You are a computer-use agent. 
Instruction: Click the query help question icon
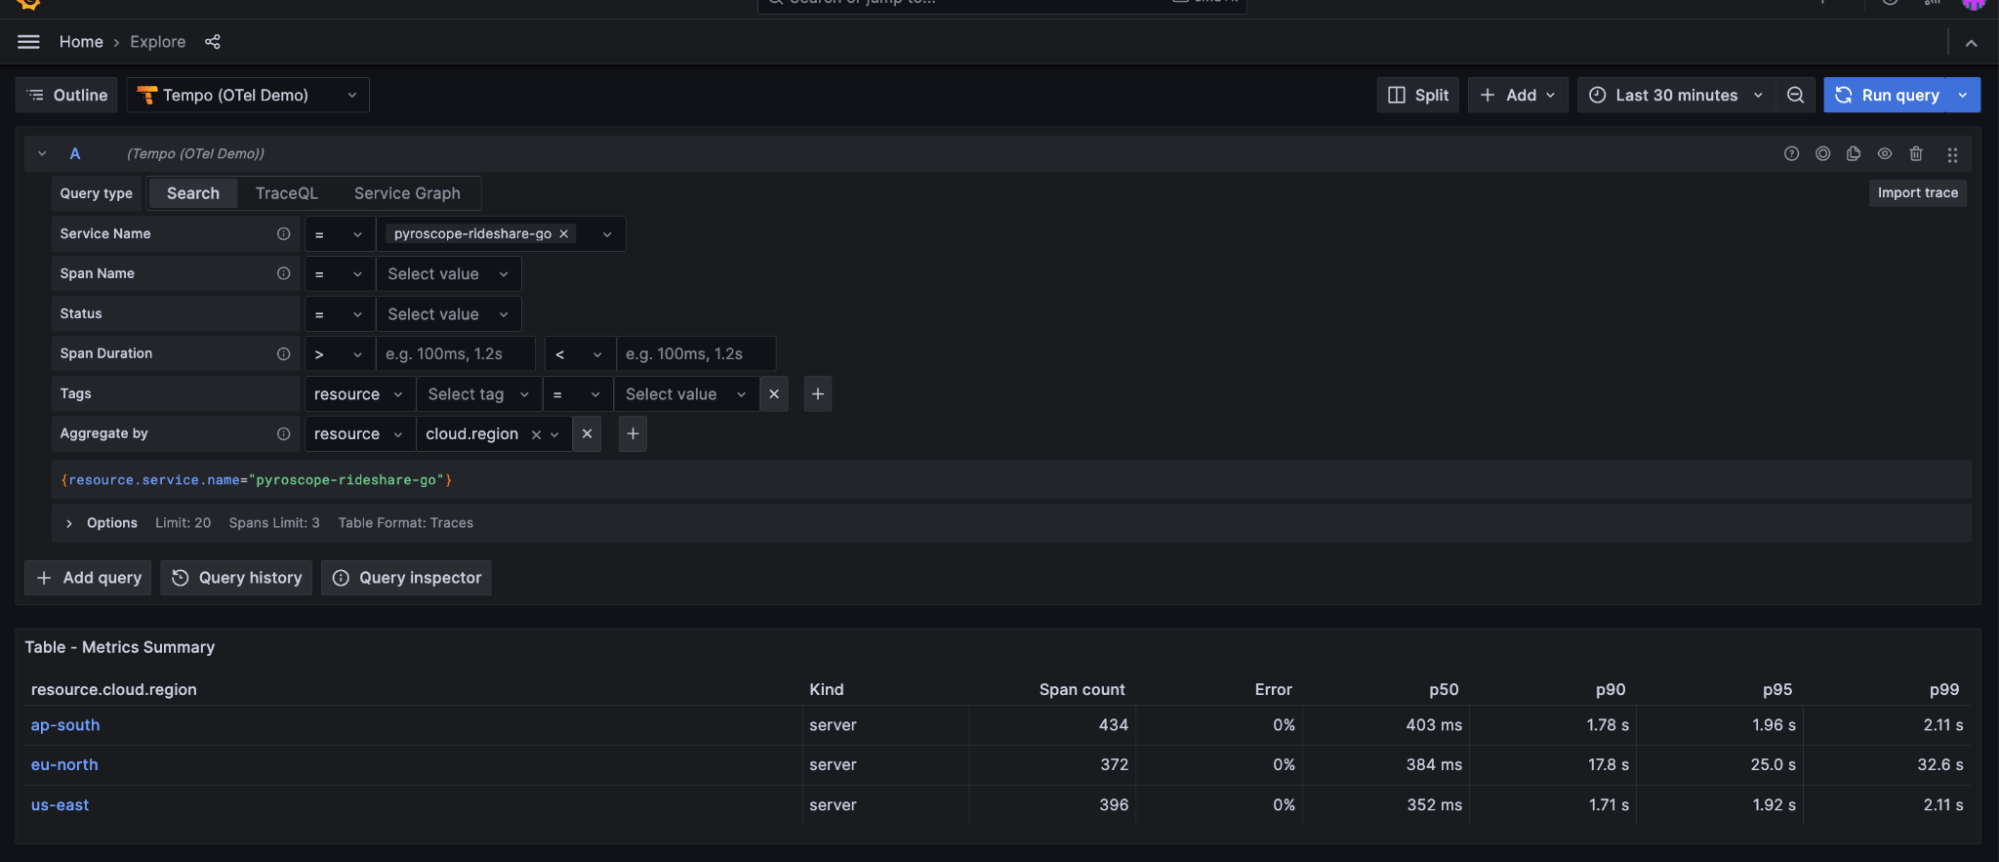[x=1791, y=154]
